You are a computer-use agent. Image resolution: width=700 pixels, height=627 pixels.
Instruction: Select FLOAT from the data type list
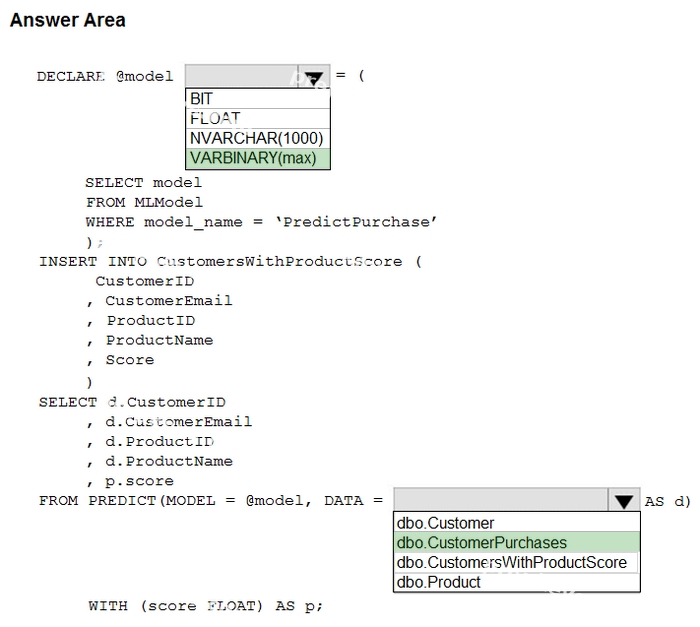coord(258,118)
